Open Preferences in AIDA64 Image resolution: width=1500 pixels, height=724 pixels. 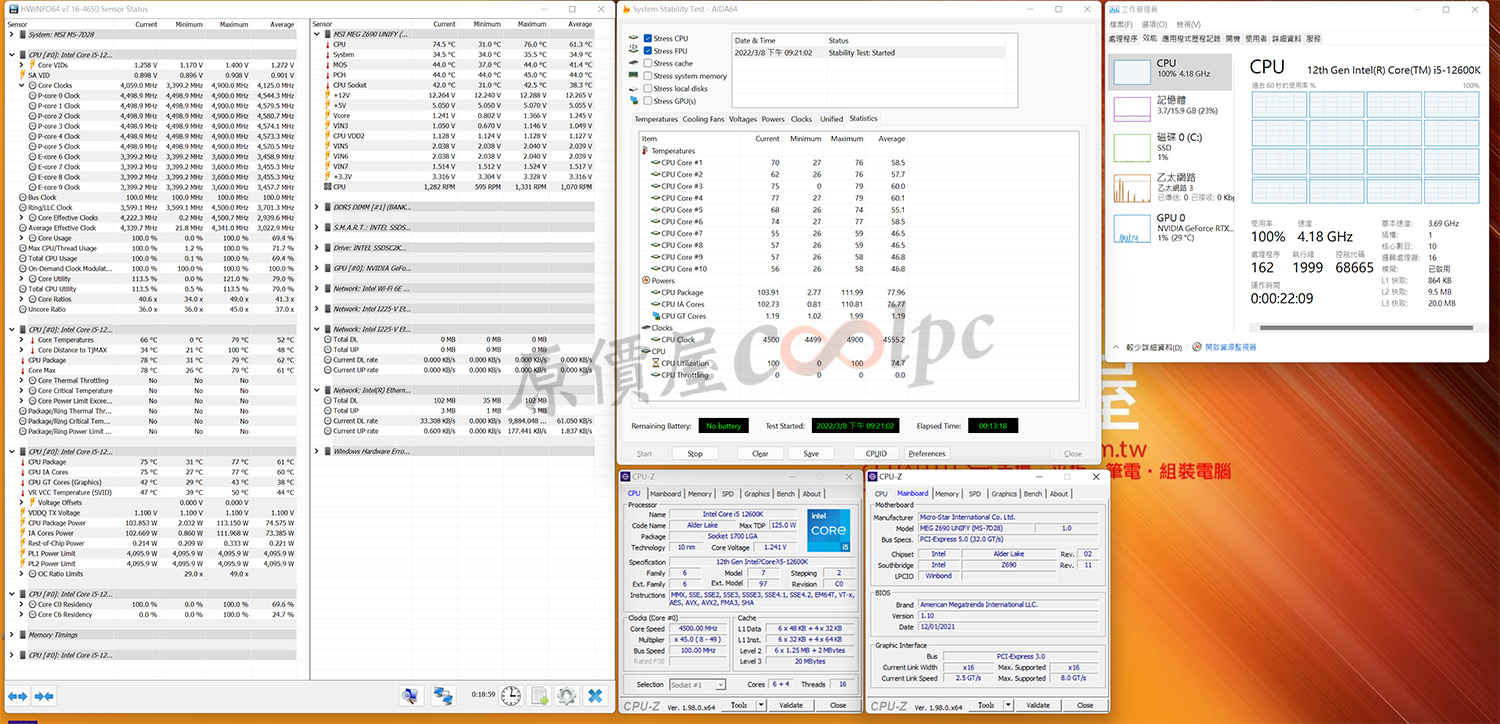(x=927, y=453)
